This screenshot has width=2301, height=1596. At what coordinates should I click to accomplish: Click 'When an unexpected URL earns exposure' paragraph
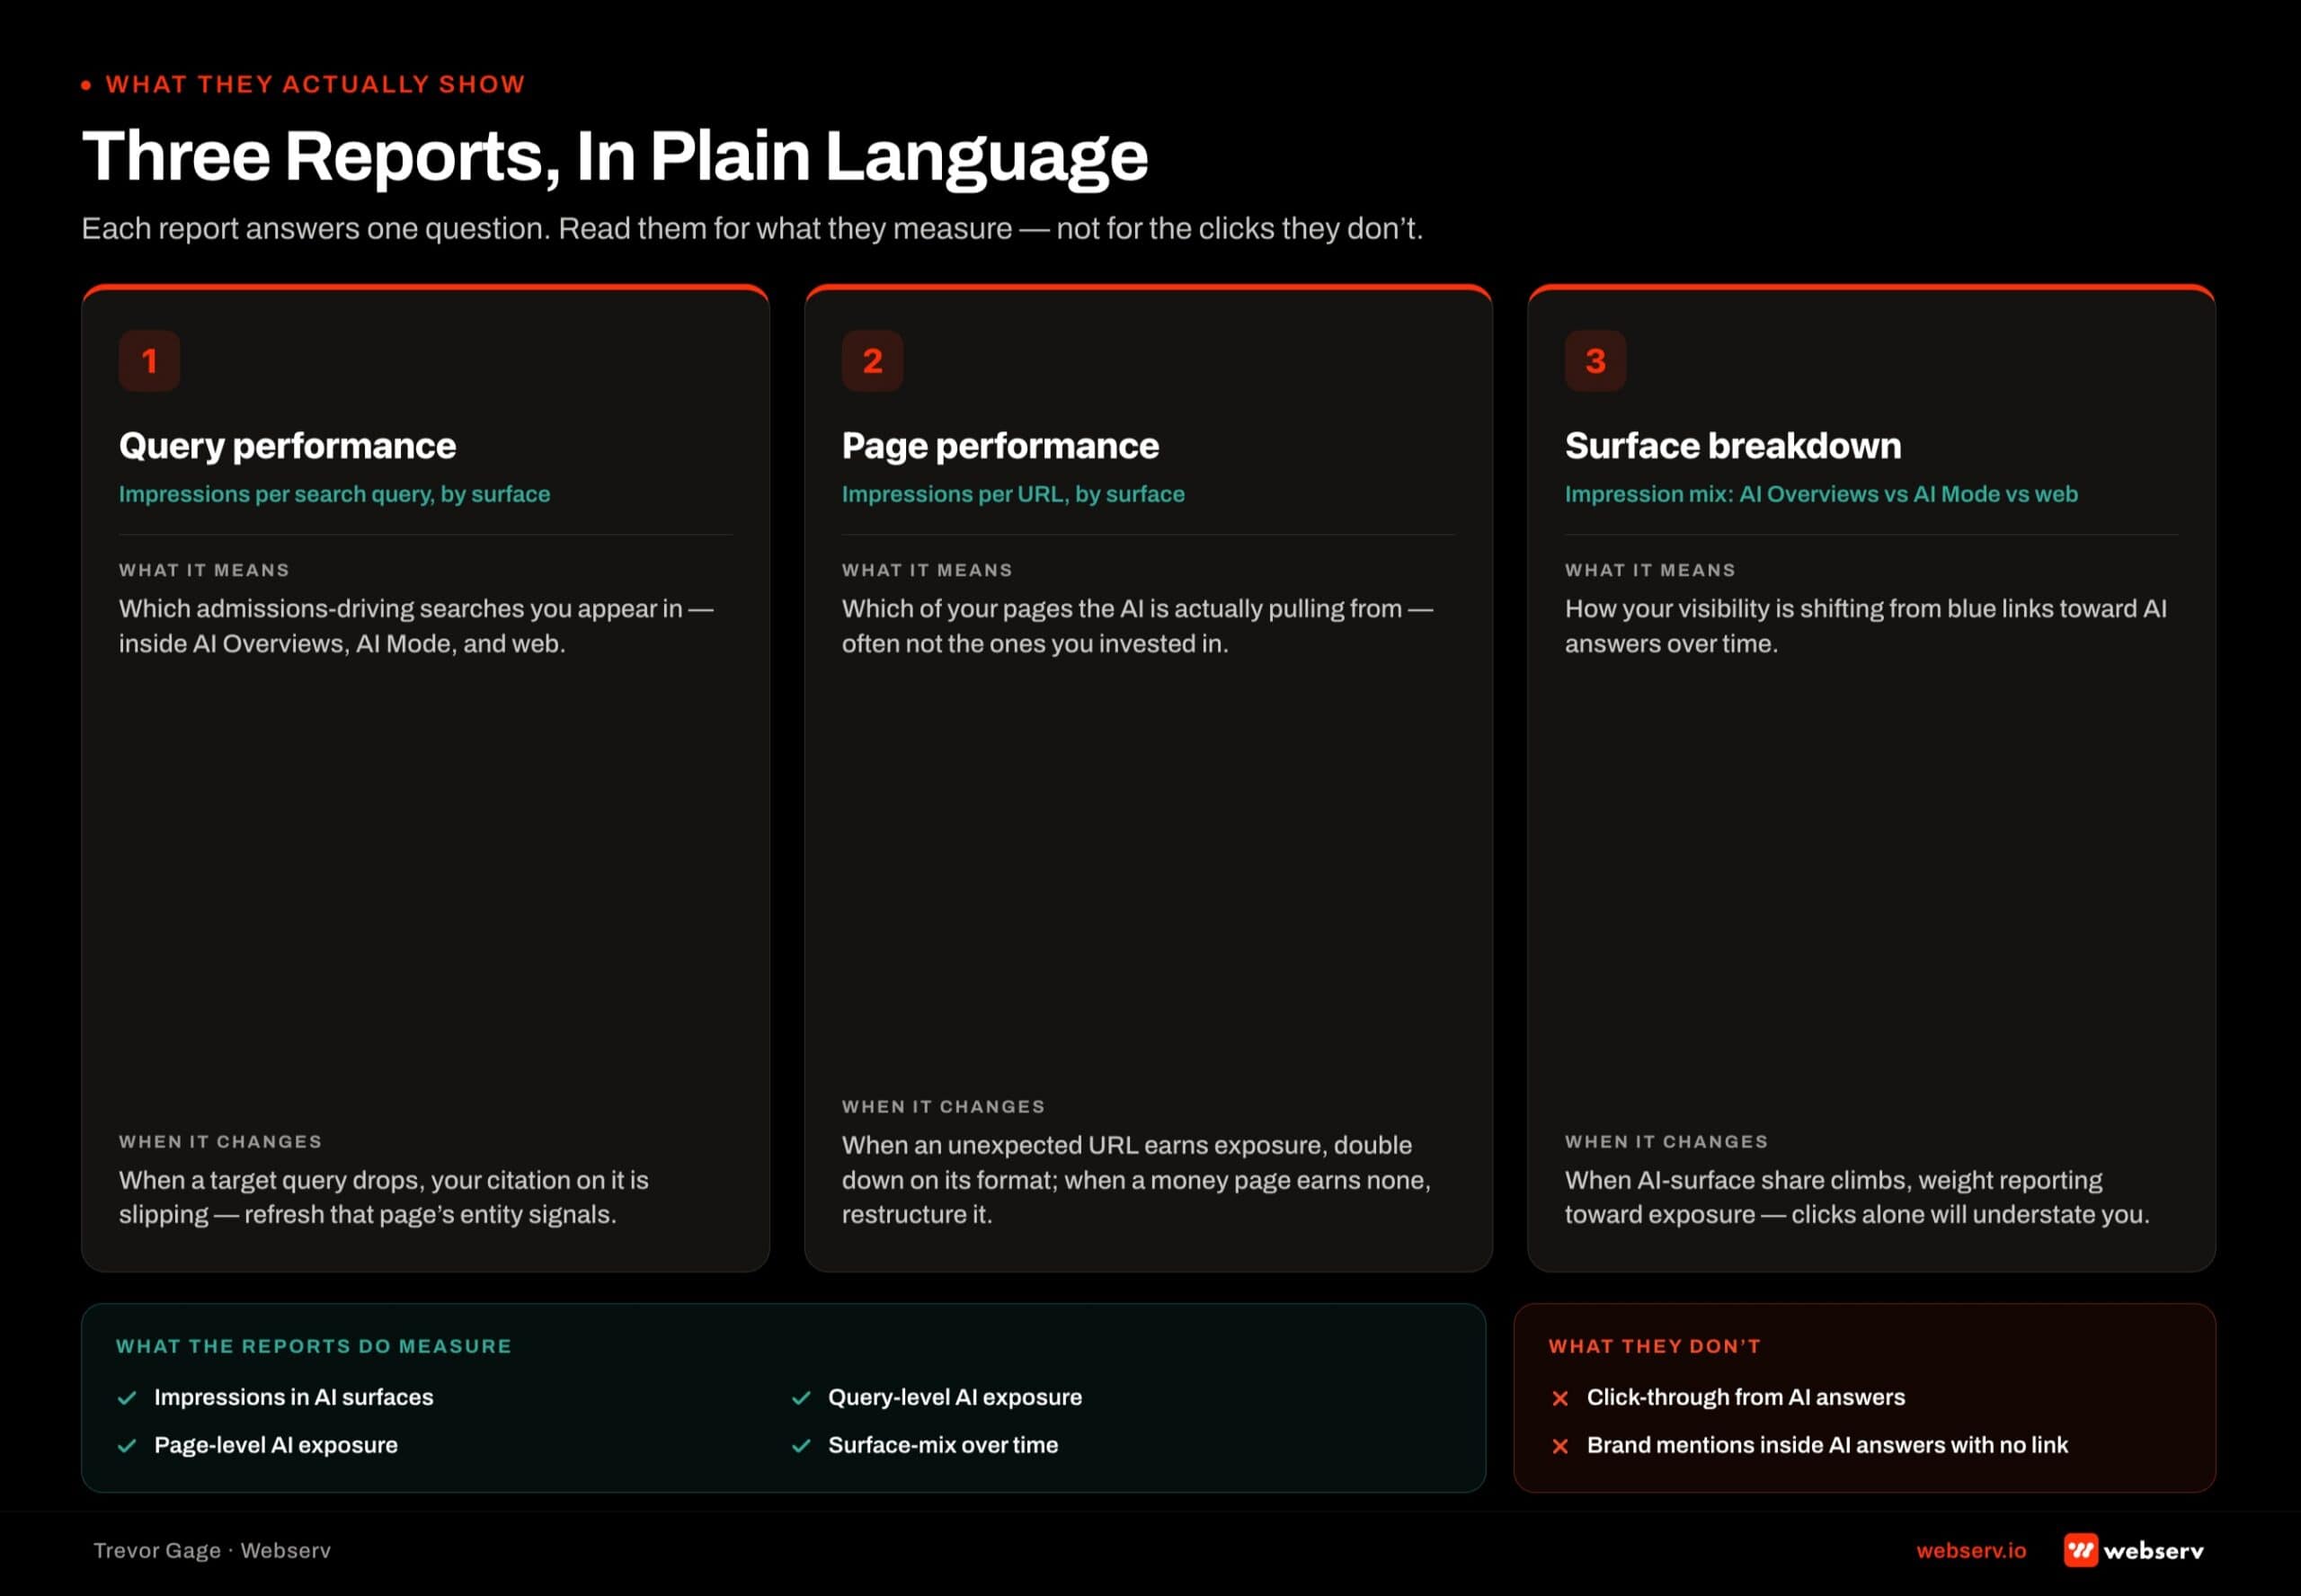pos(1136,1180)
